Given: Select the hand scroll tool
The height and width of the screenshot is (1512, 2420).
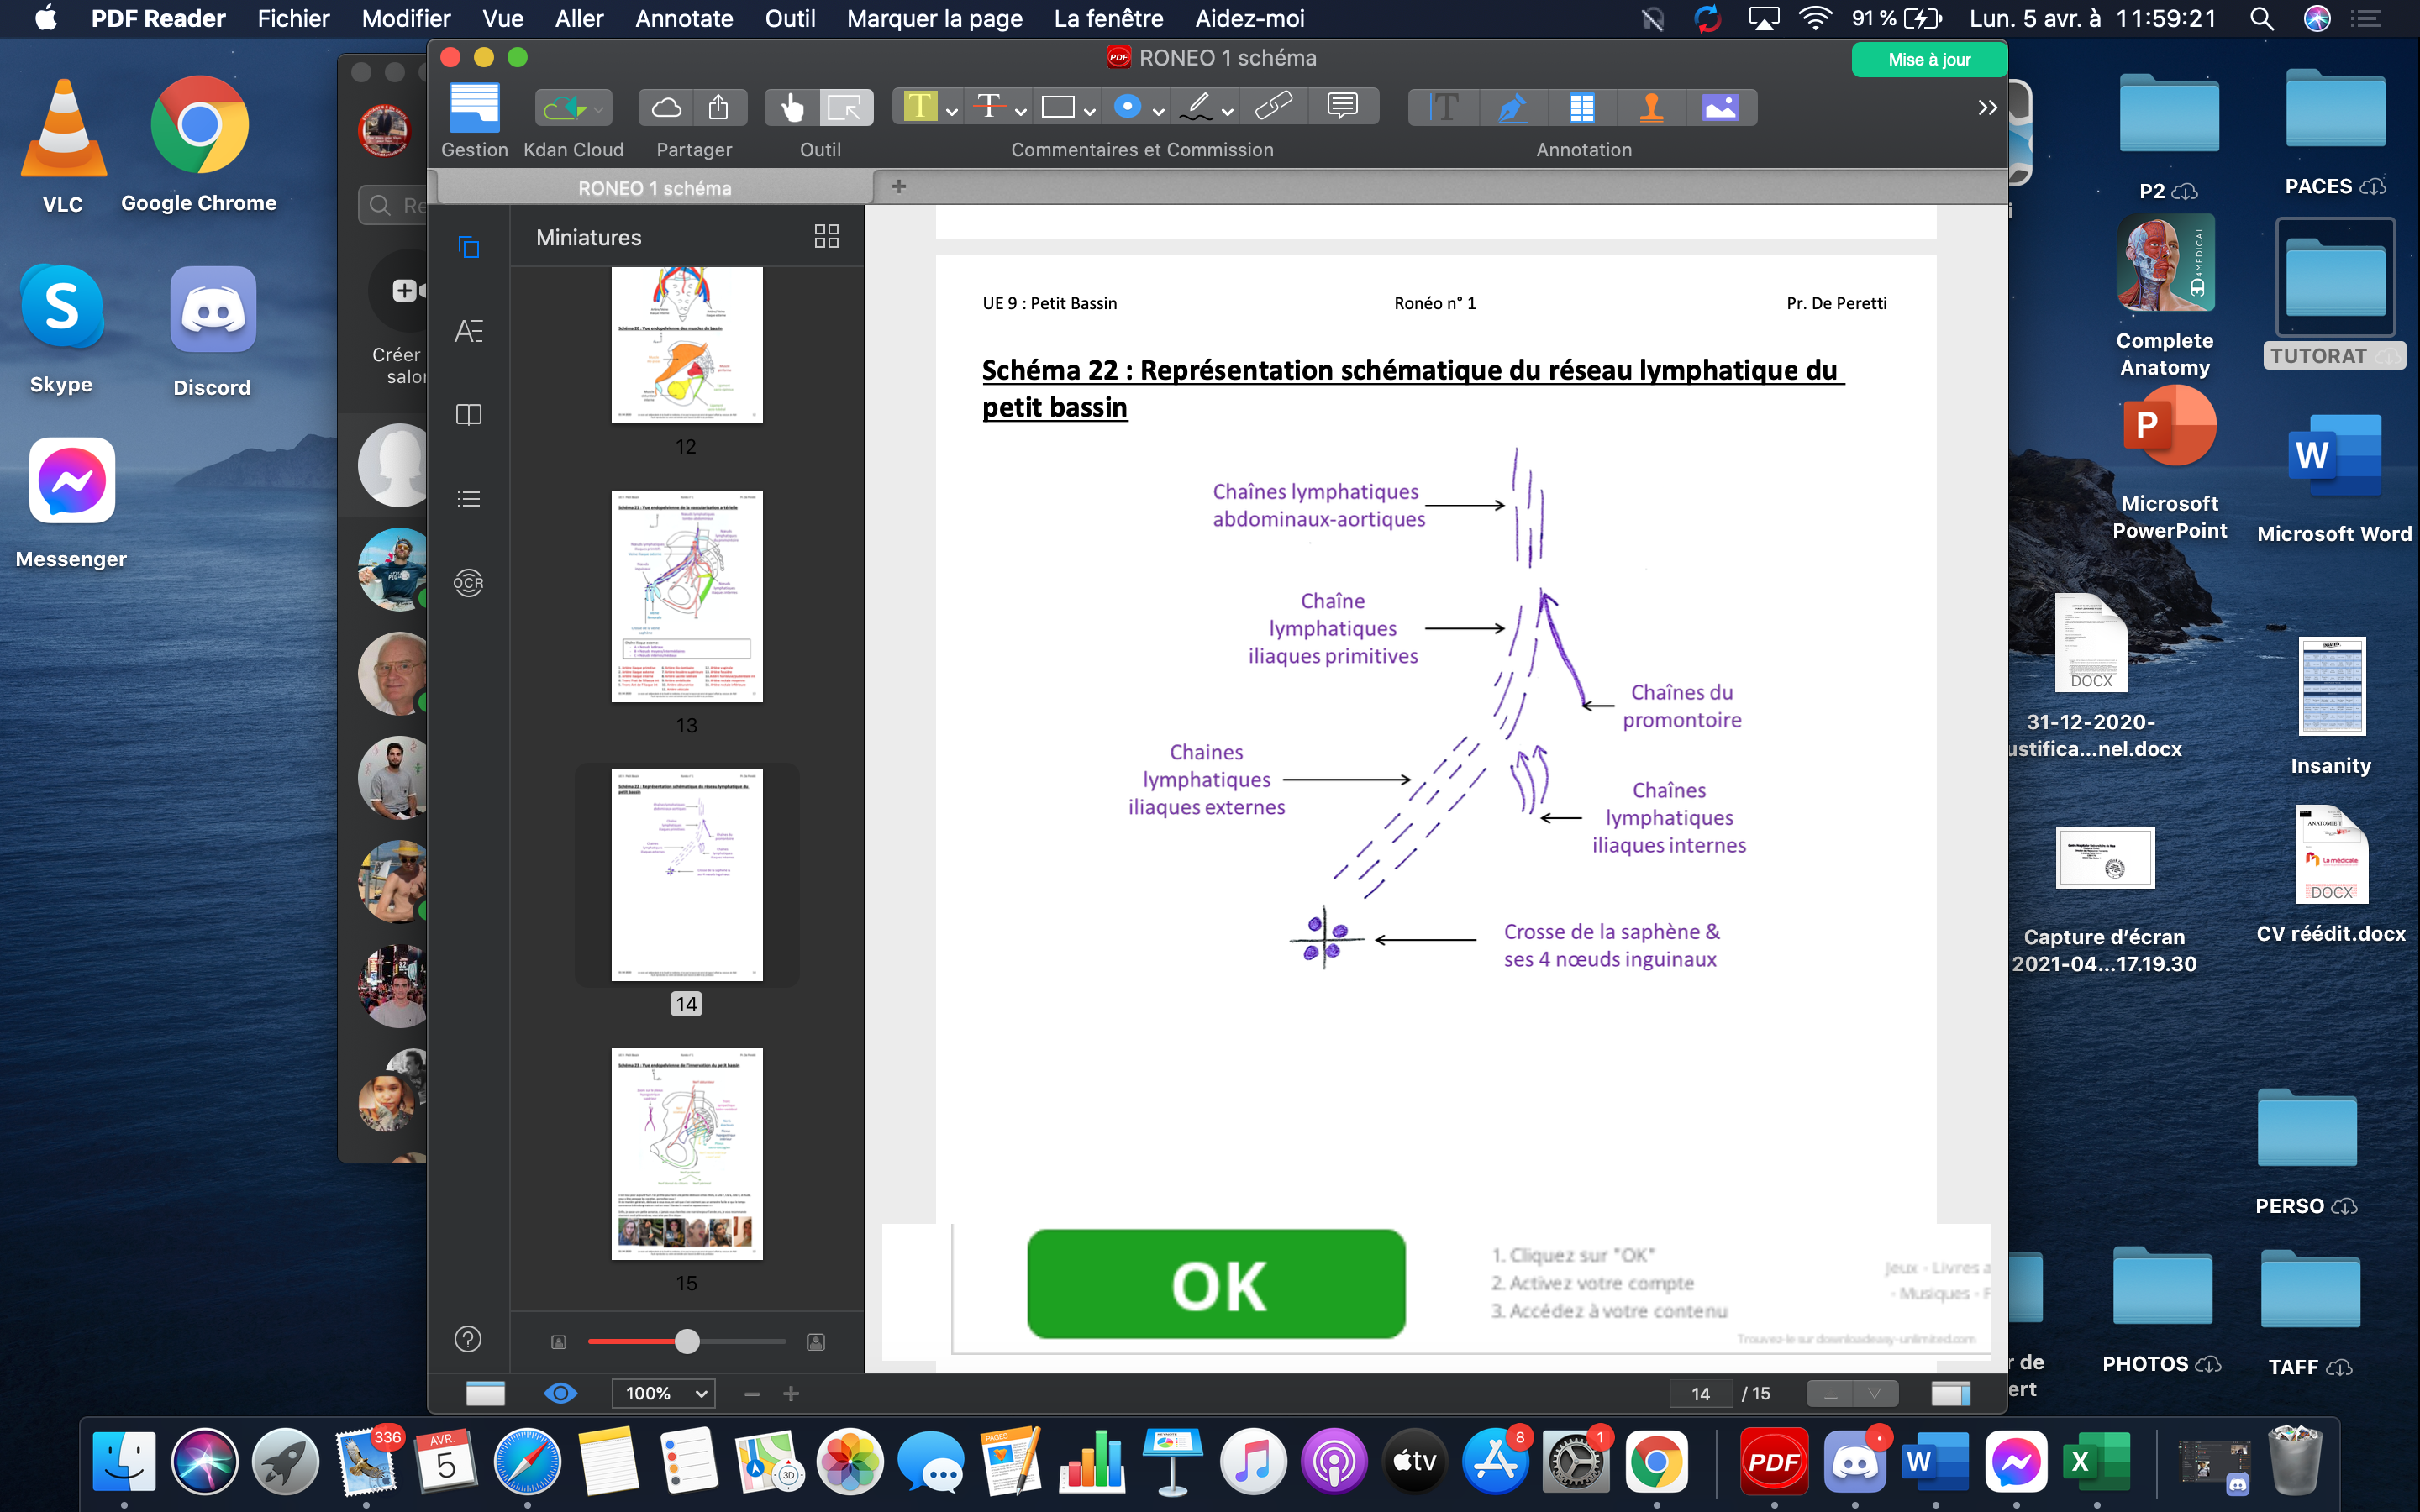Looking at the screenshot, I should pos(791,107).
